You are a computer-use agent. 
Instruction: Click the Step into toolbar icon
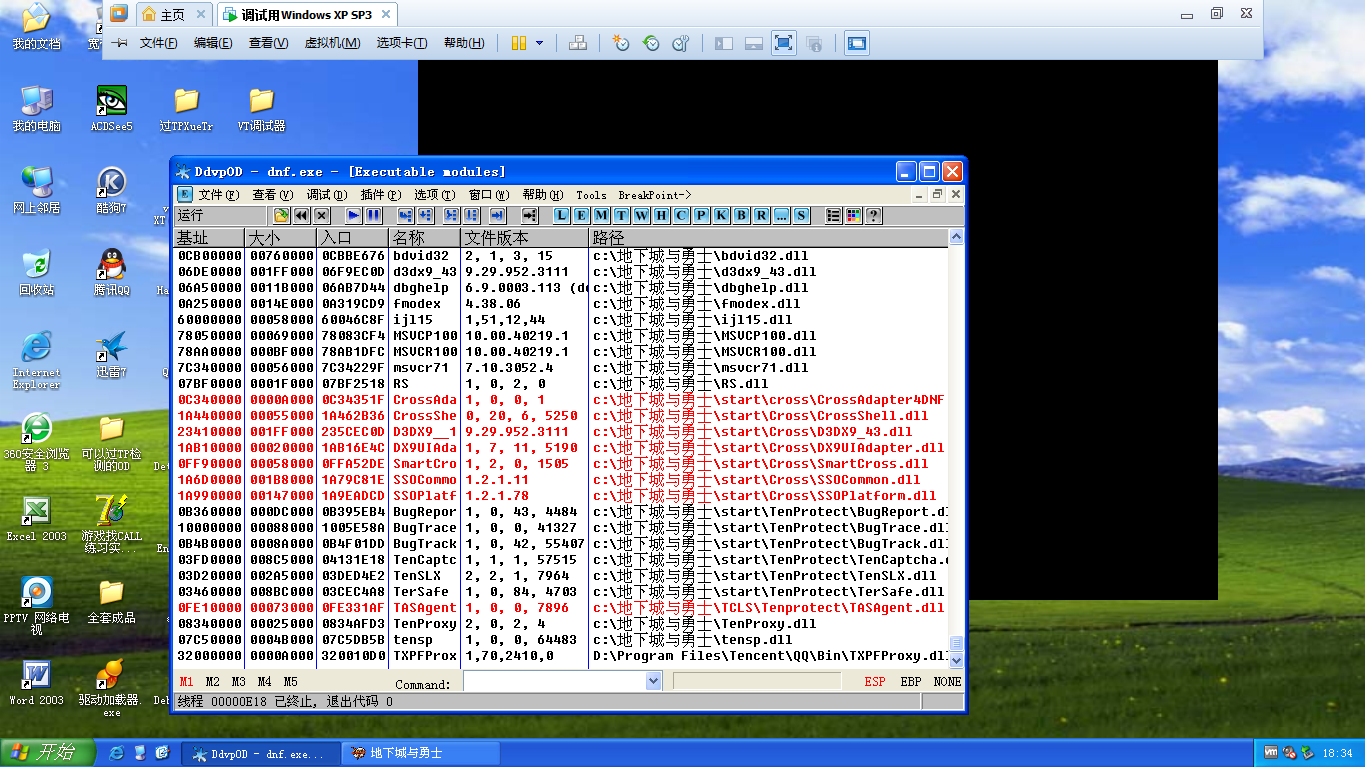405,215
